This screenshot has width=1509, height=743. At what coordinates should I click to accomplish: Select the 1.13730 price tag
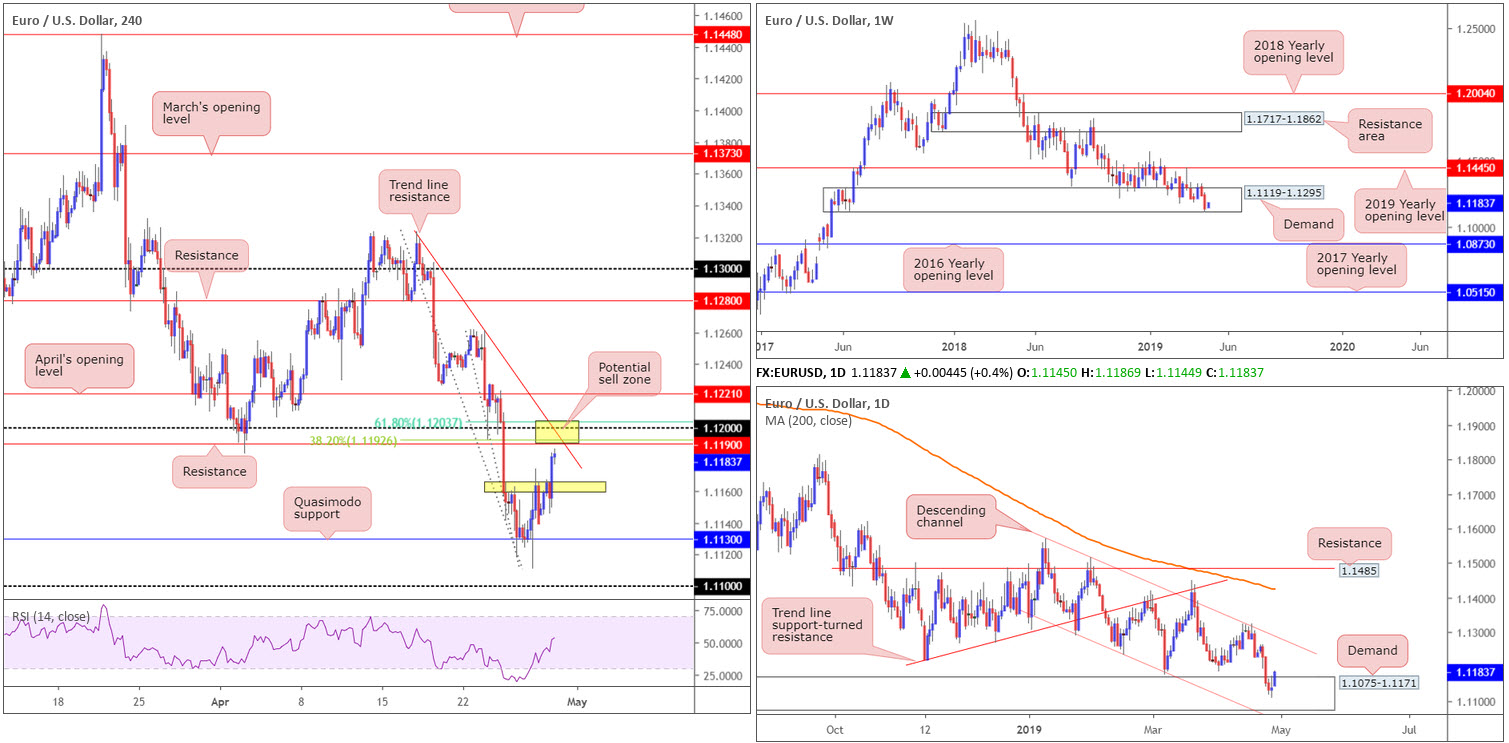pyautogui.click(x=721, y=154)
